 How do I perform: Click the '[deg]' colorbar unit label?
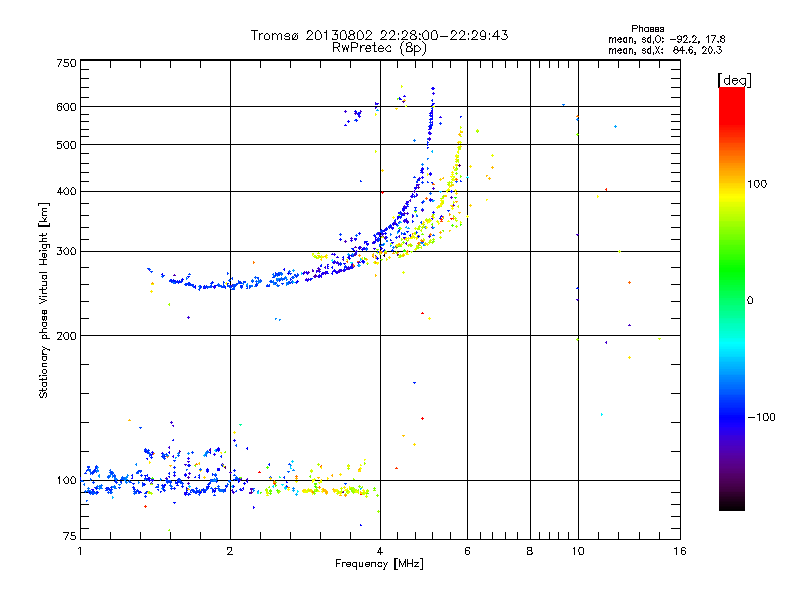click(734, 80)
